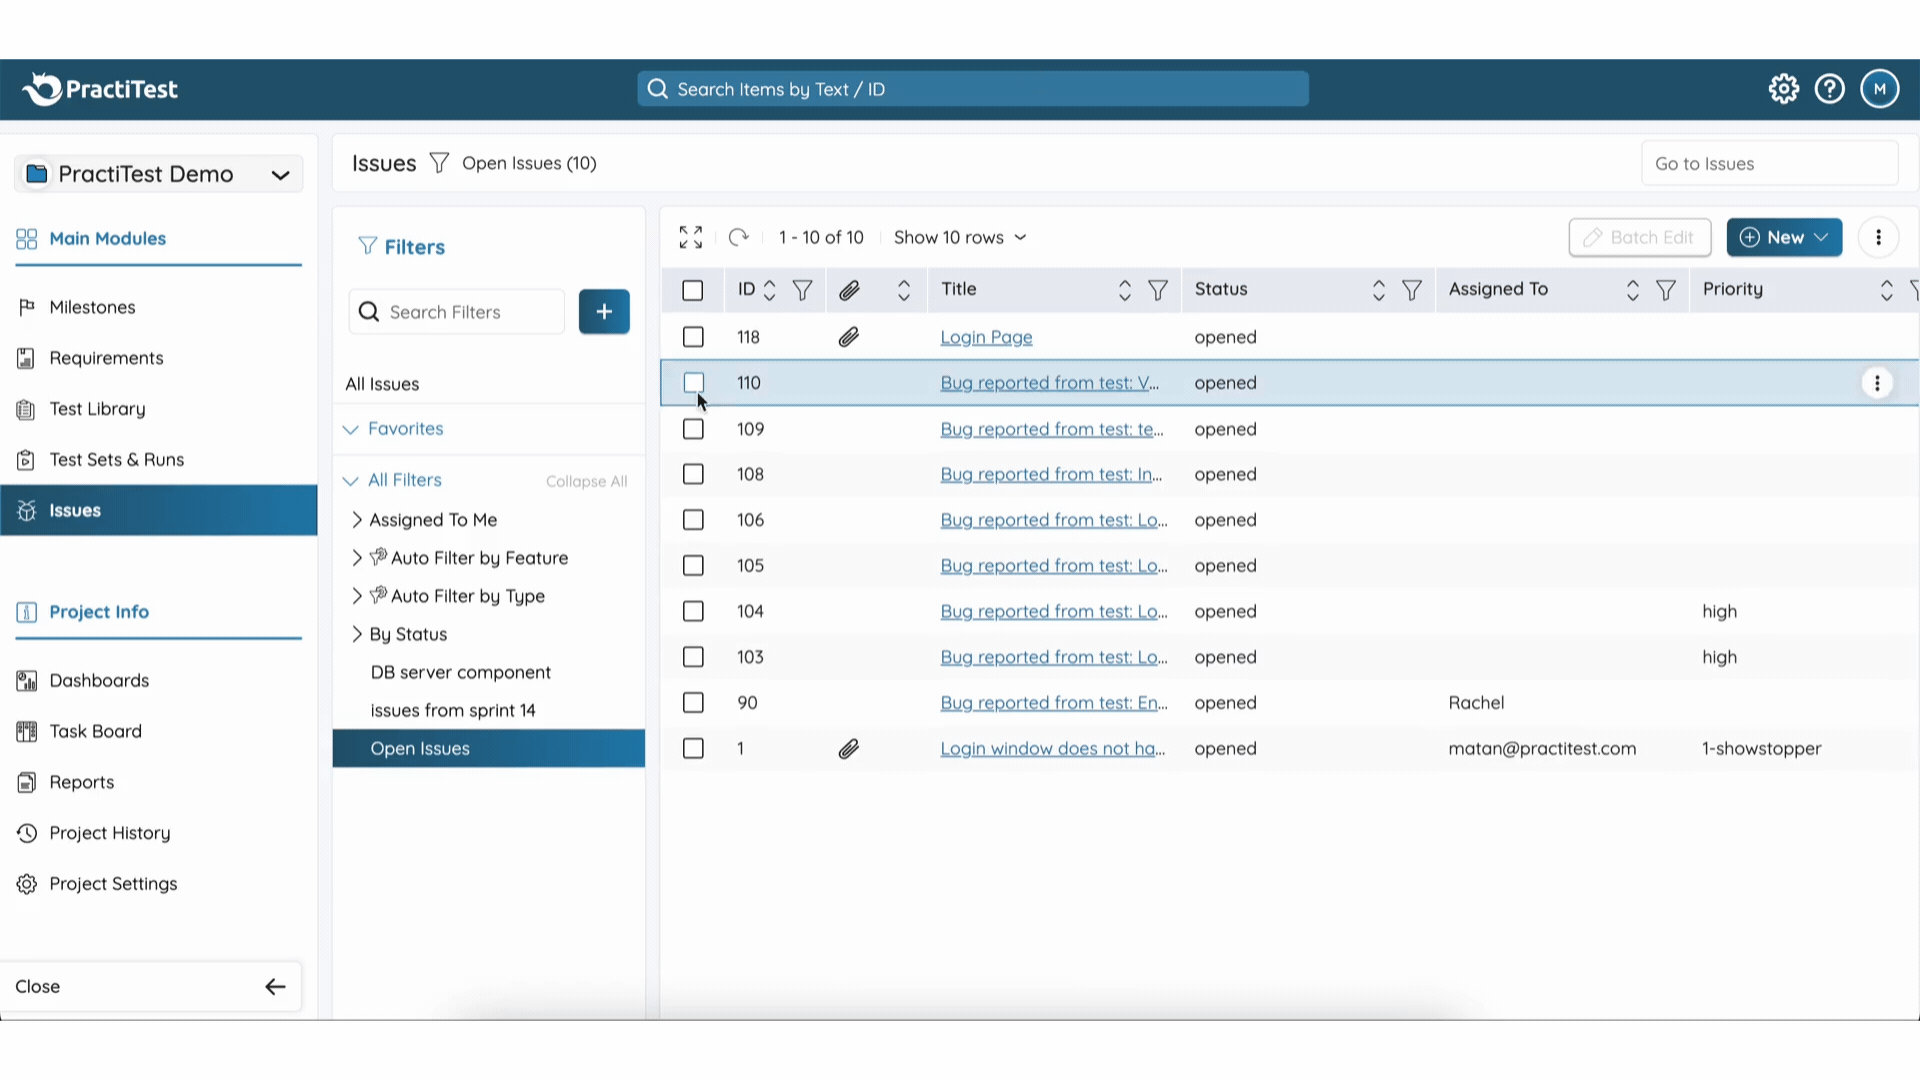The image size is (1920, 1080).
Task: Open Dashboards in sidebar
Action: (x=99, y=681)
